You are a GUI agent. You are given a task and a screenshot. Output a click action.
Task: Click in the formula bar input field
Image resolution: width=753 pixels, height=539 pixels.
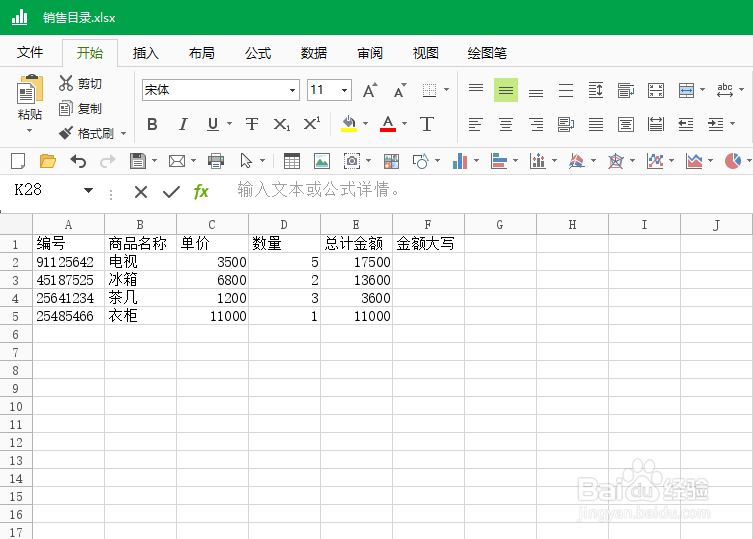[490, 190]
